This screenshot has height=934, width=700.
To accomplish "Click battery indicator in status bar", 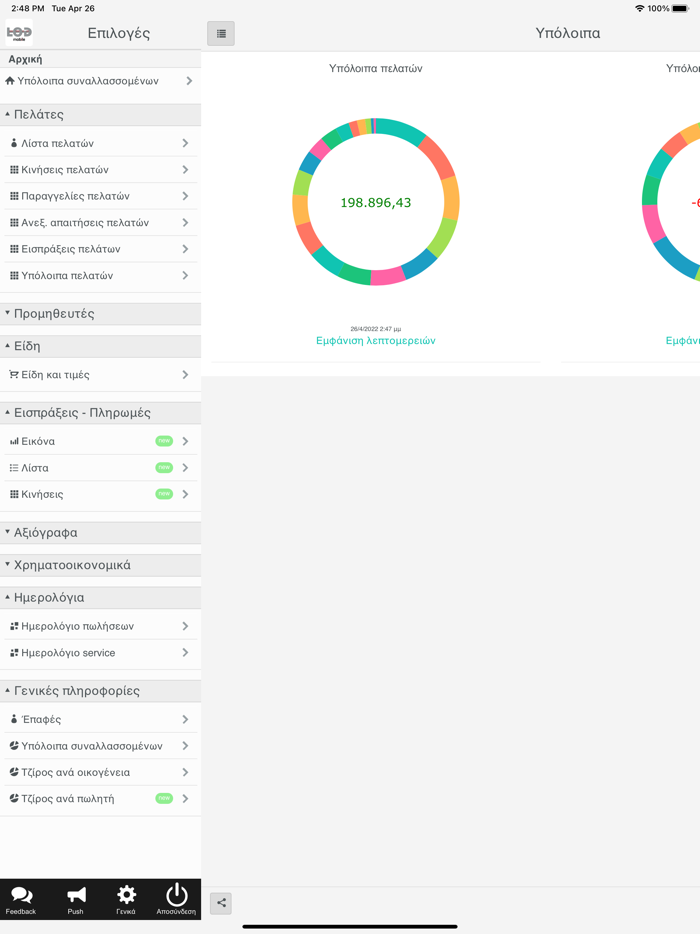I will tap(680, 8).
